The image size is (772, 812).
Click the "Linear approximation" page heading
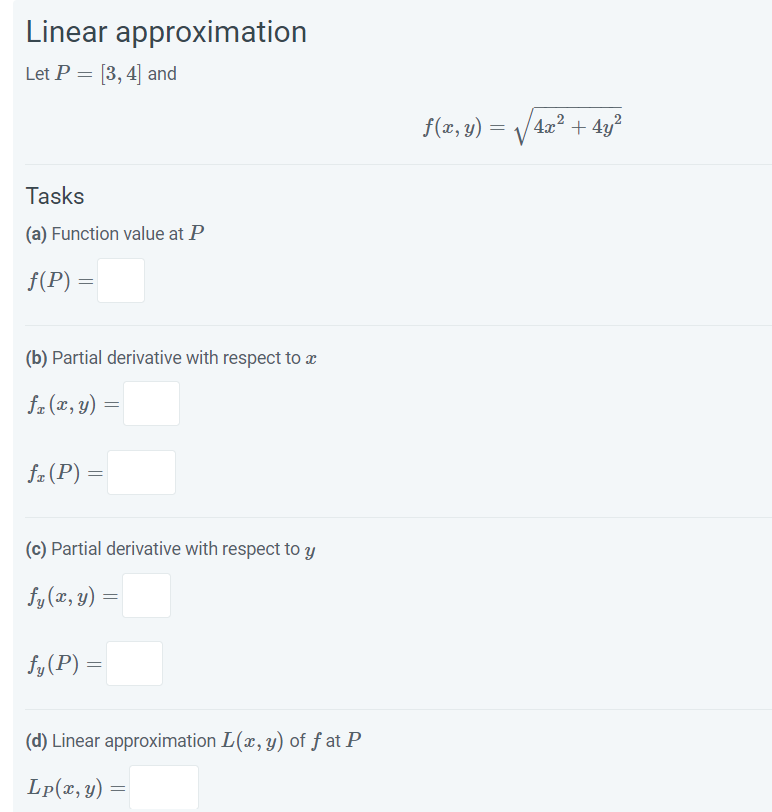(x=166, y=32)
